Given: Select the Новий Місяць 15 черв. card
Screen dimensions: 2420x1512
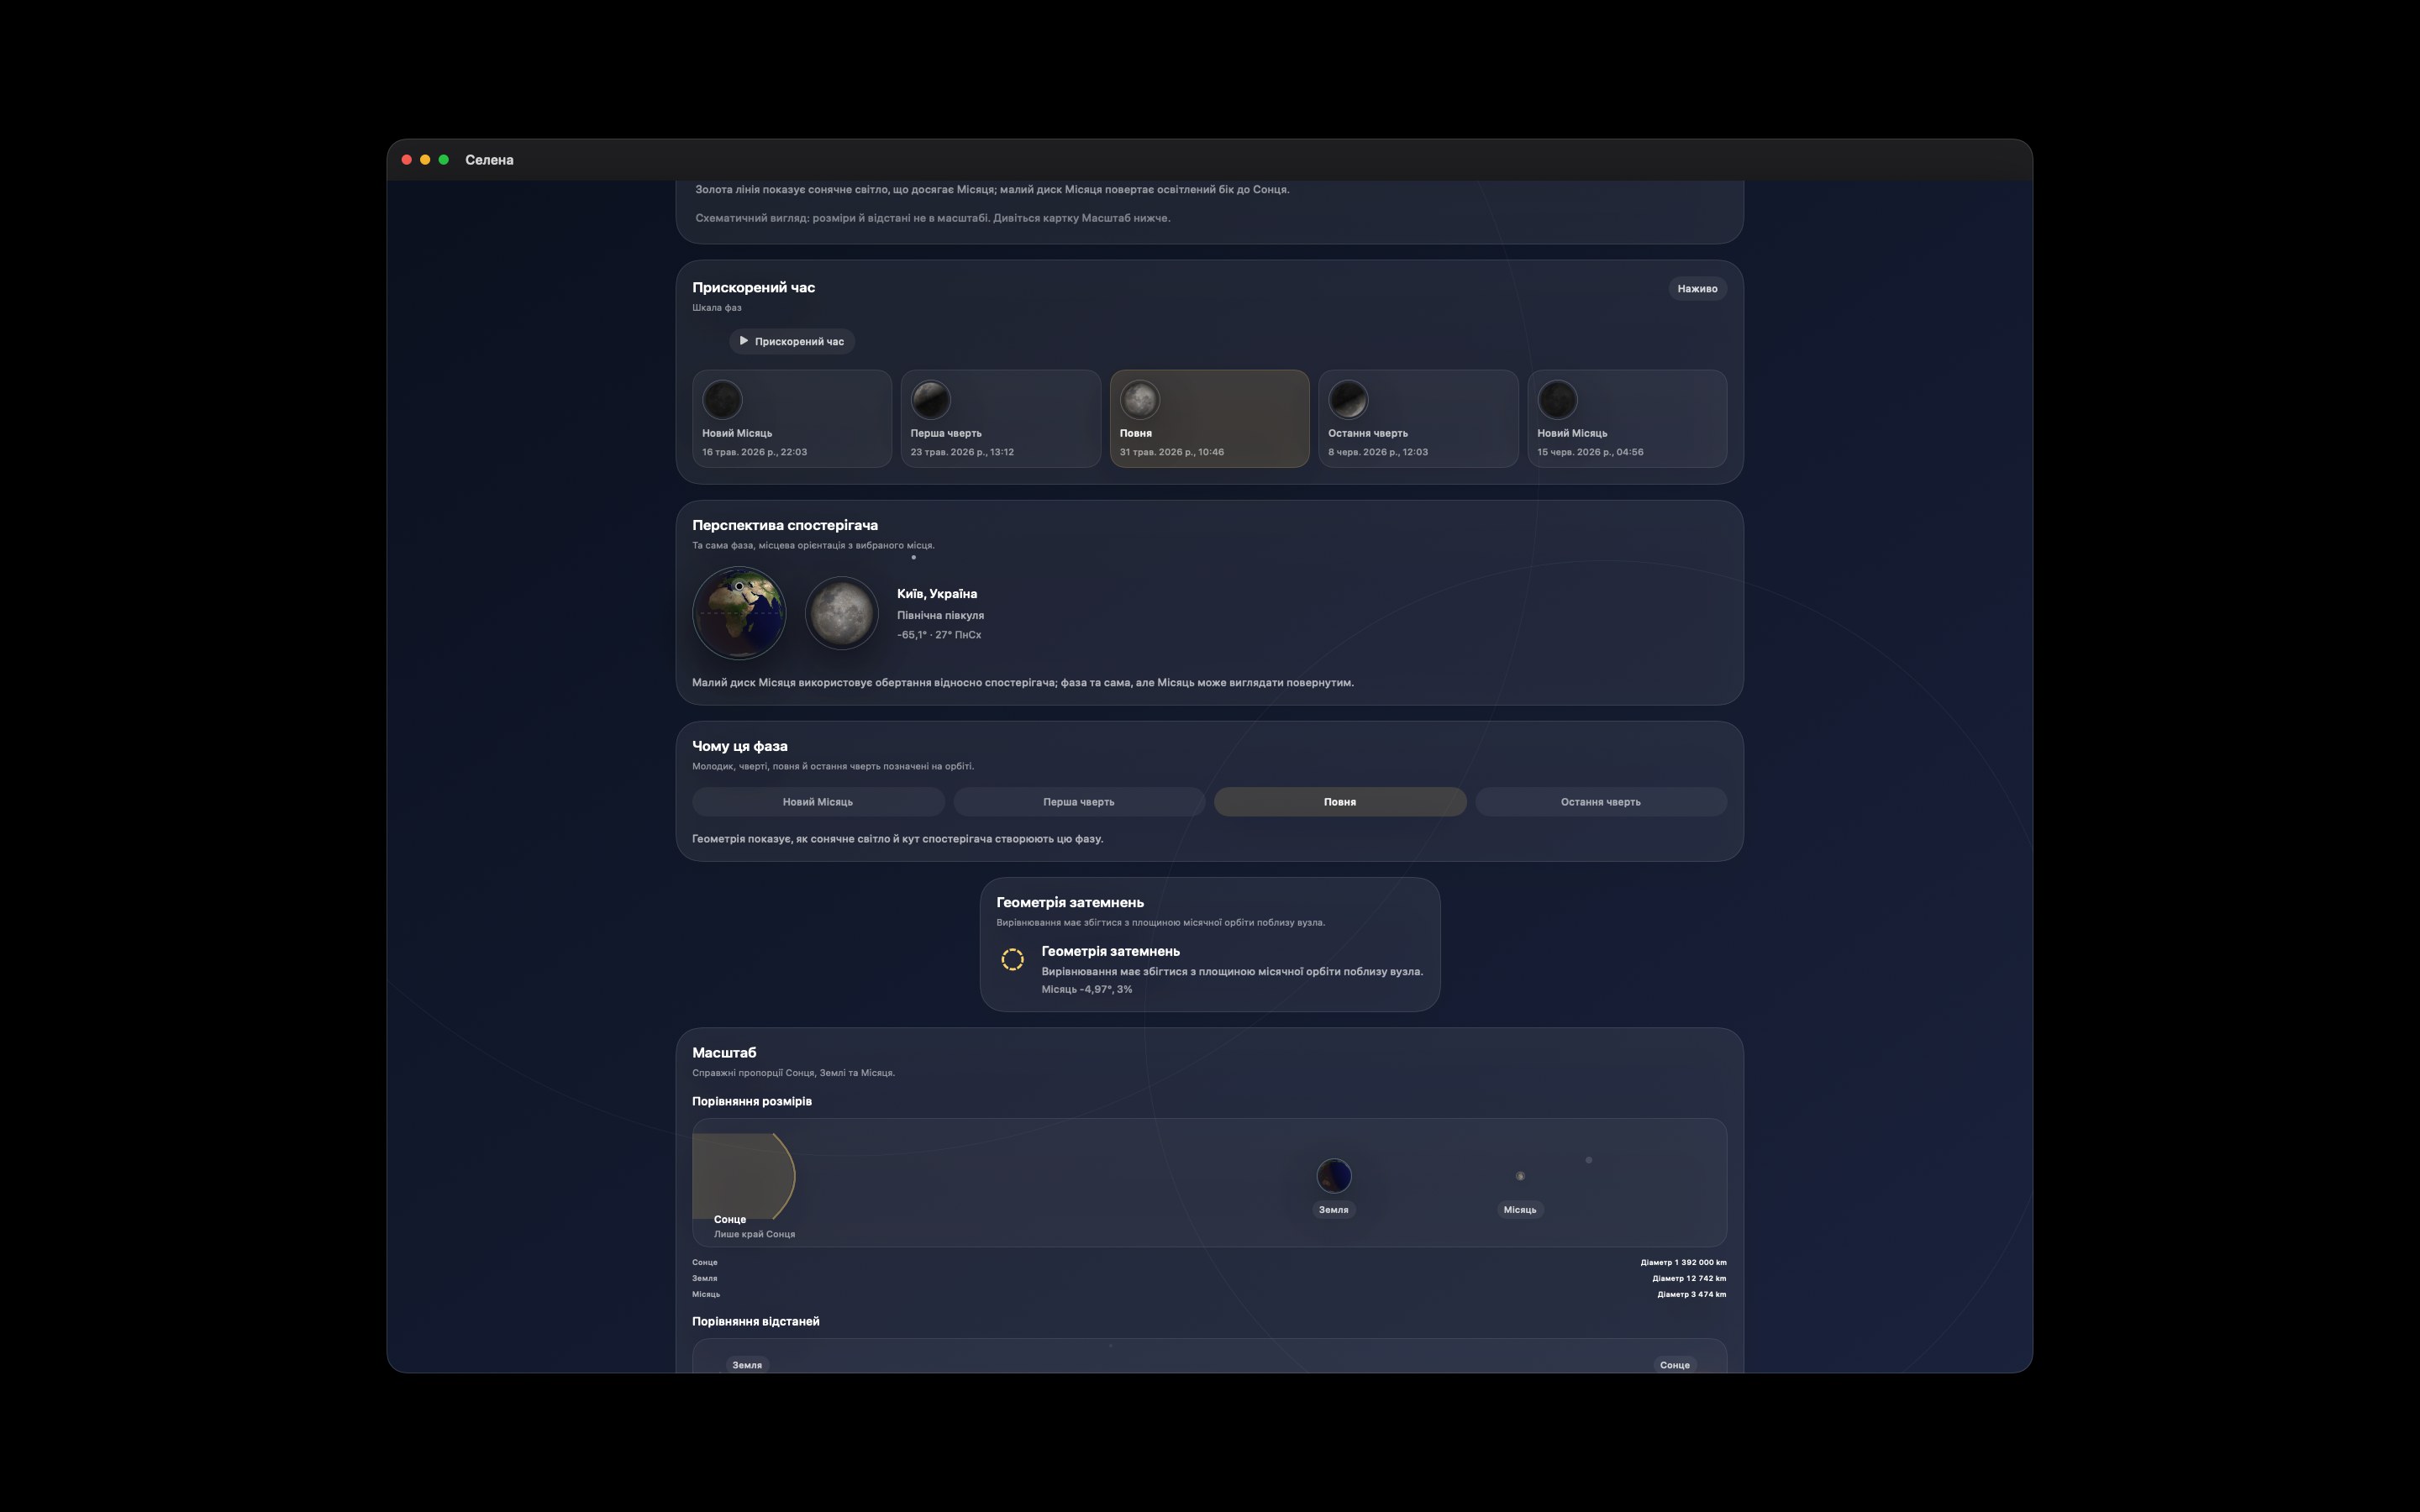Looking at the screenshot, I should tap(1627, 419).
